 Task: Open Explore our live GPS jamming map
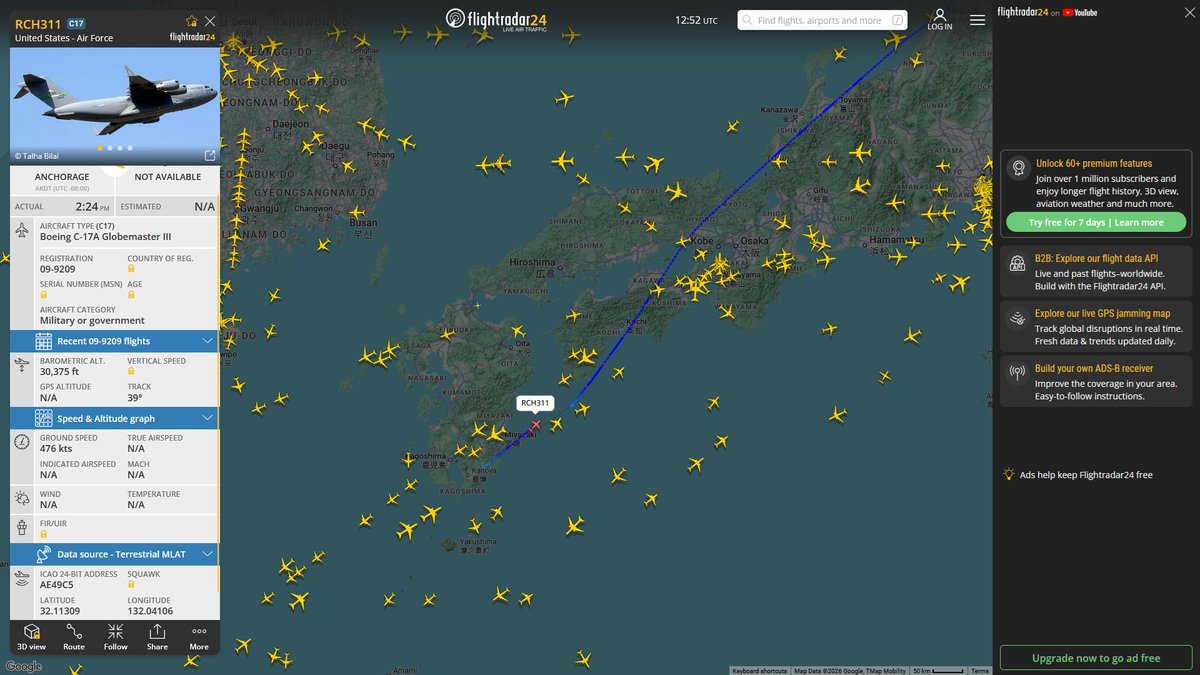pos(1096,327)
